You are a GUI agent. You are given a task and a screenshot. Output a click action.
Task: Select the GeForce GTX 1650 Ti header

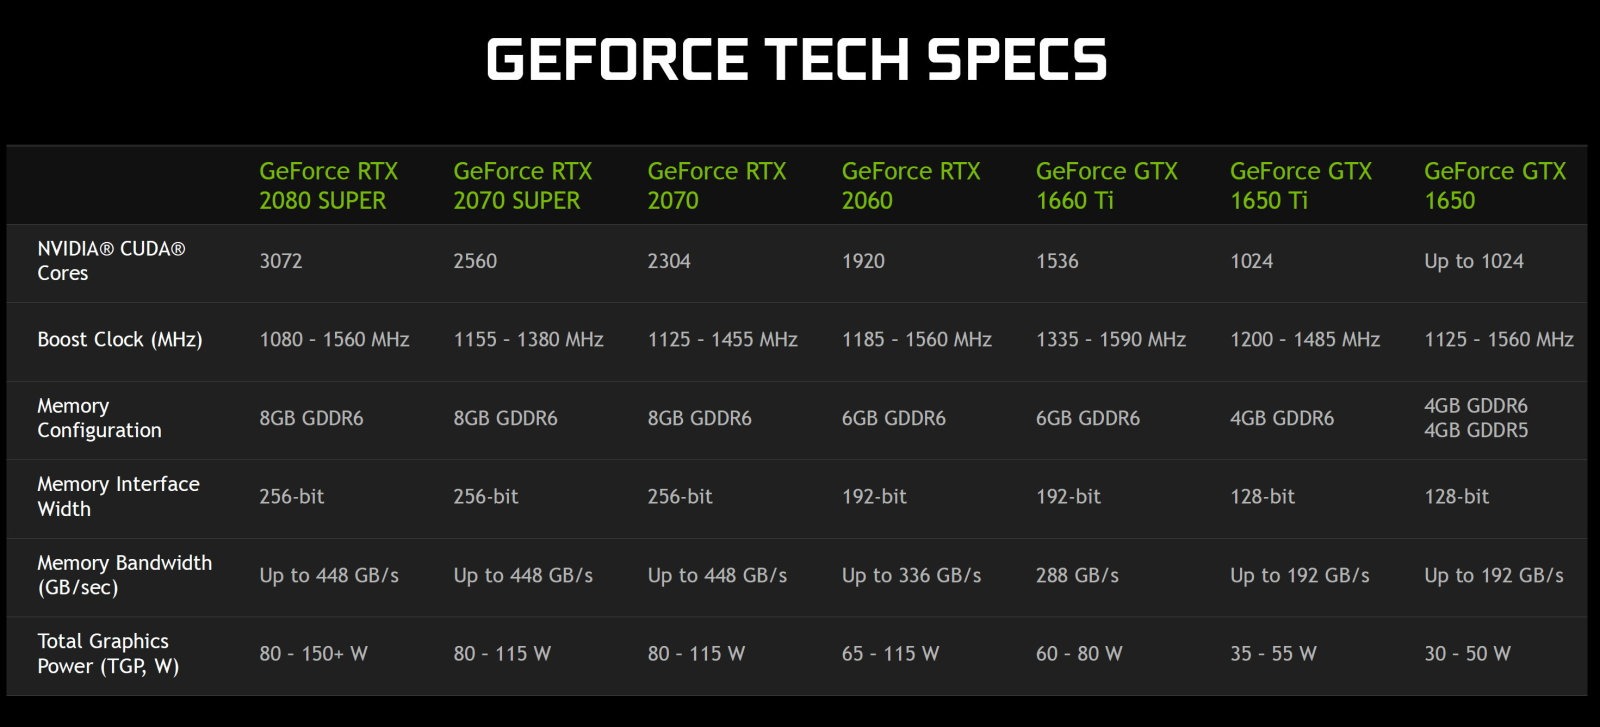1300,186
